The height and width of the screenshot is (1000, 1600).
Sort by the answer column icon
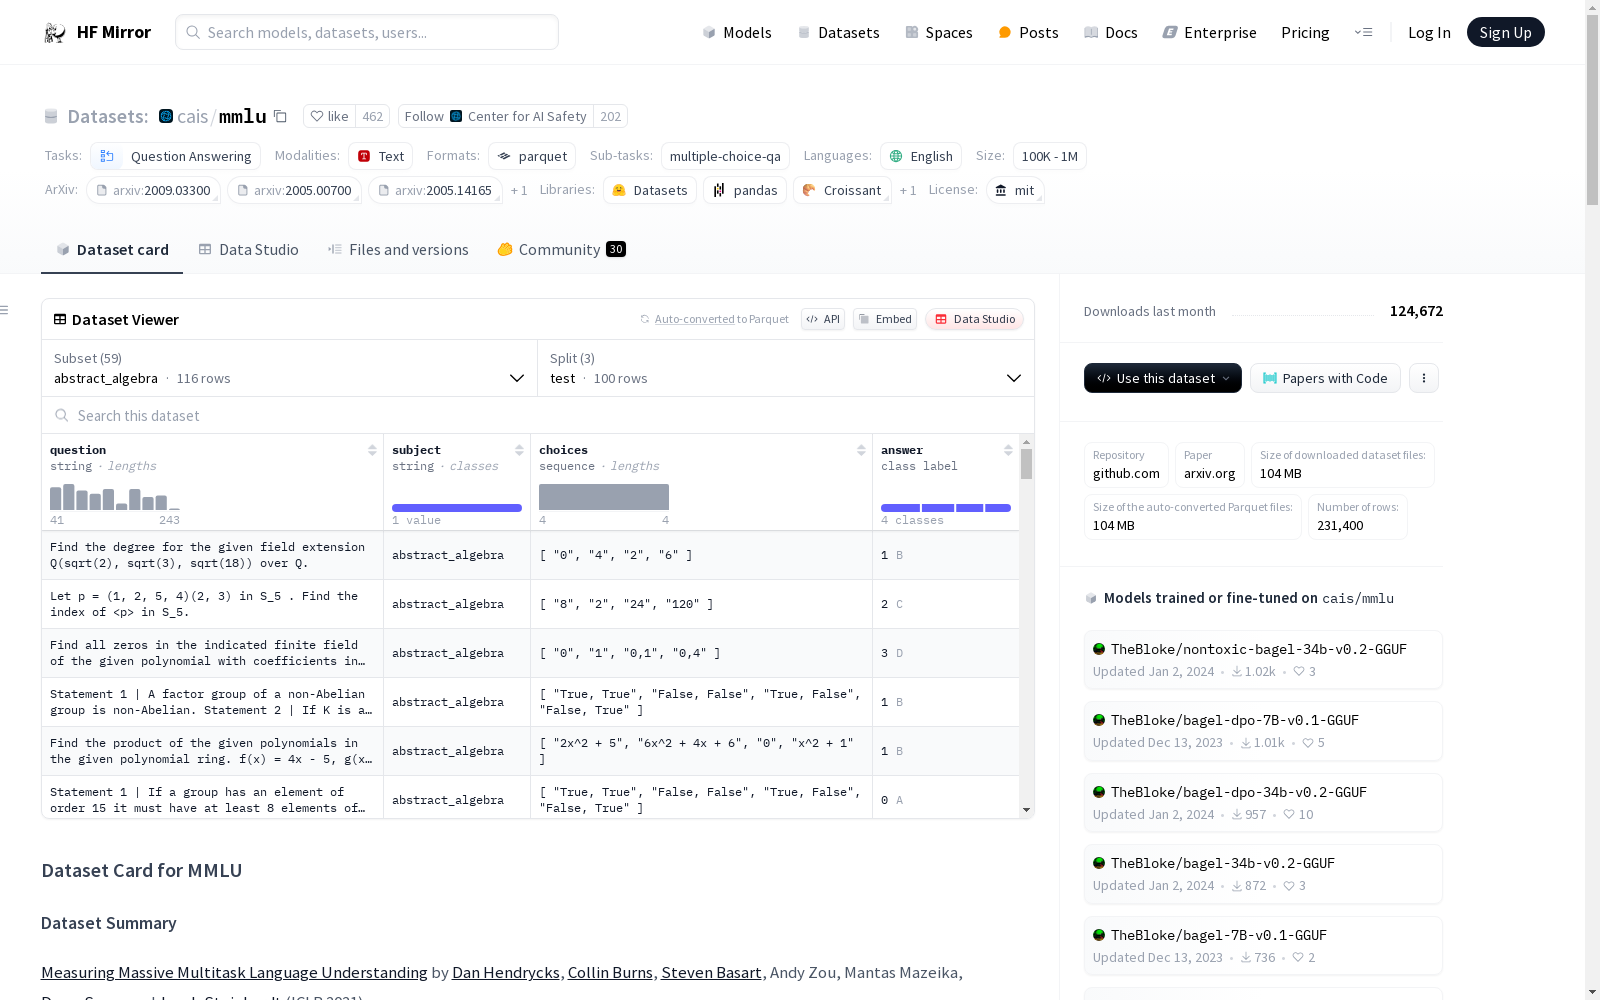tap(1008, 450)
